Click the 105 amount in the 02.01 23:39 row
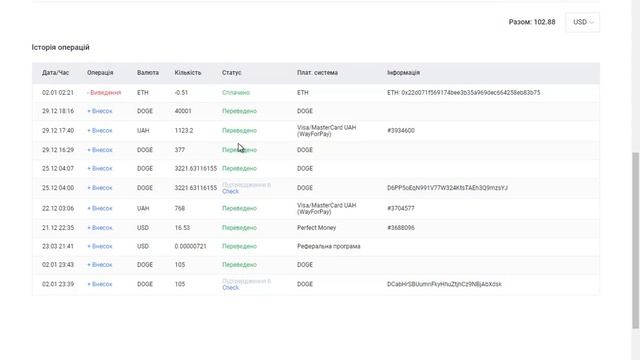The width and height of the screenshot is (640, 360). [x=180, y=284]
